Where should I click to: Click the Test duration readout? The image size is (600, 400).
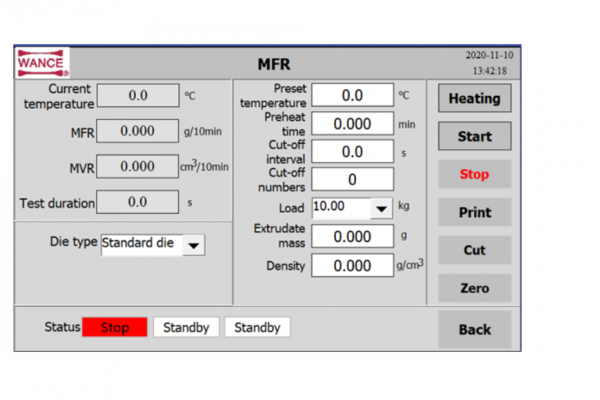(x=137, y=202)
